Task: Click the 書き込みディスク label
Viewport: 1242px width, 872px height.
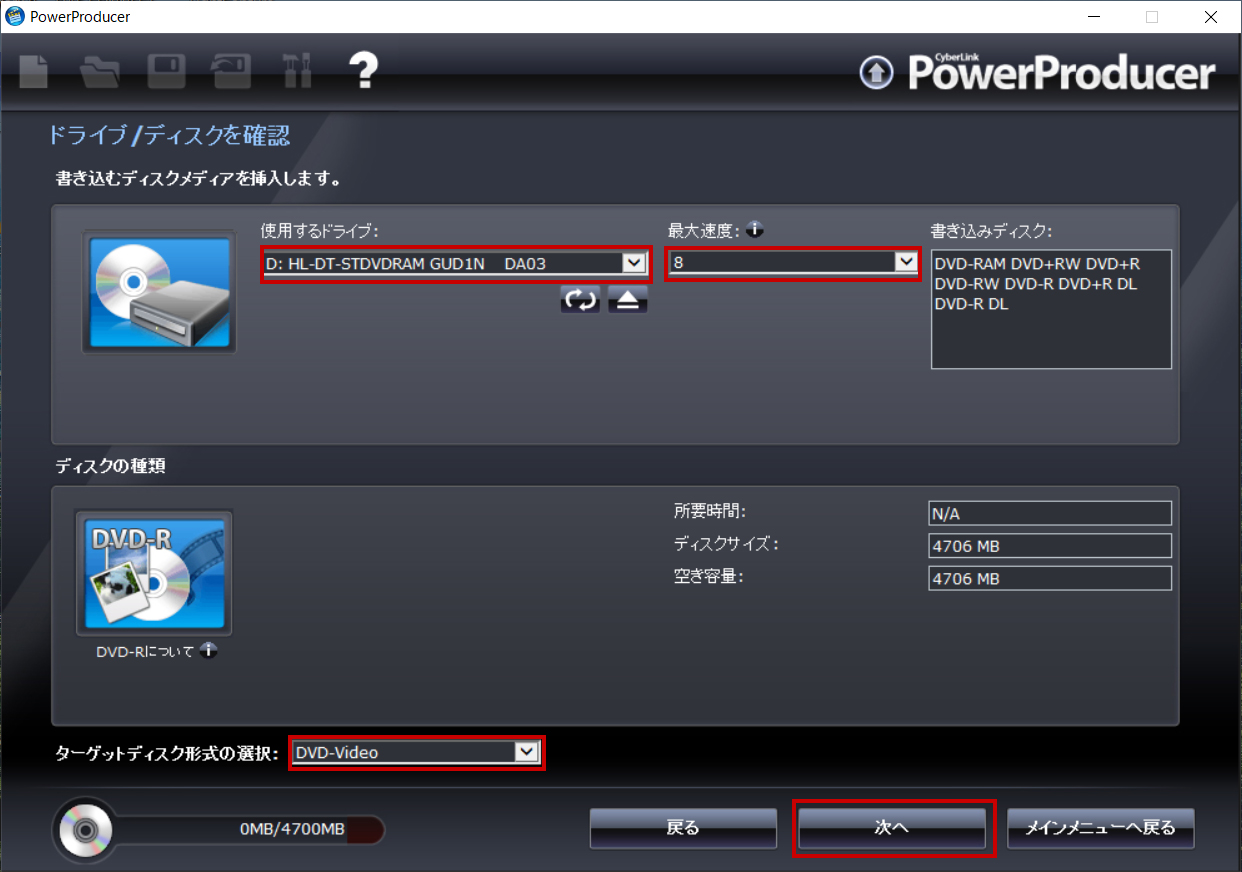Action: 991,231
